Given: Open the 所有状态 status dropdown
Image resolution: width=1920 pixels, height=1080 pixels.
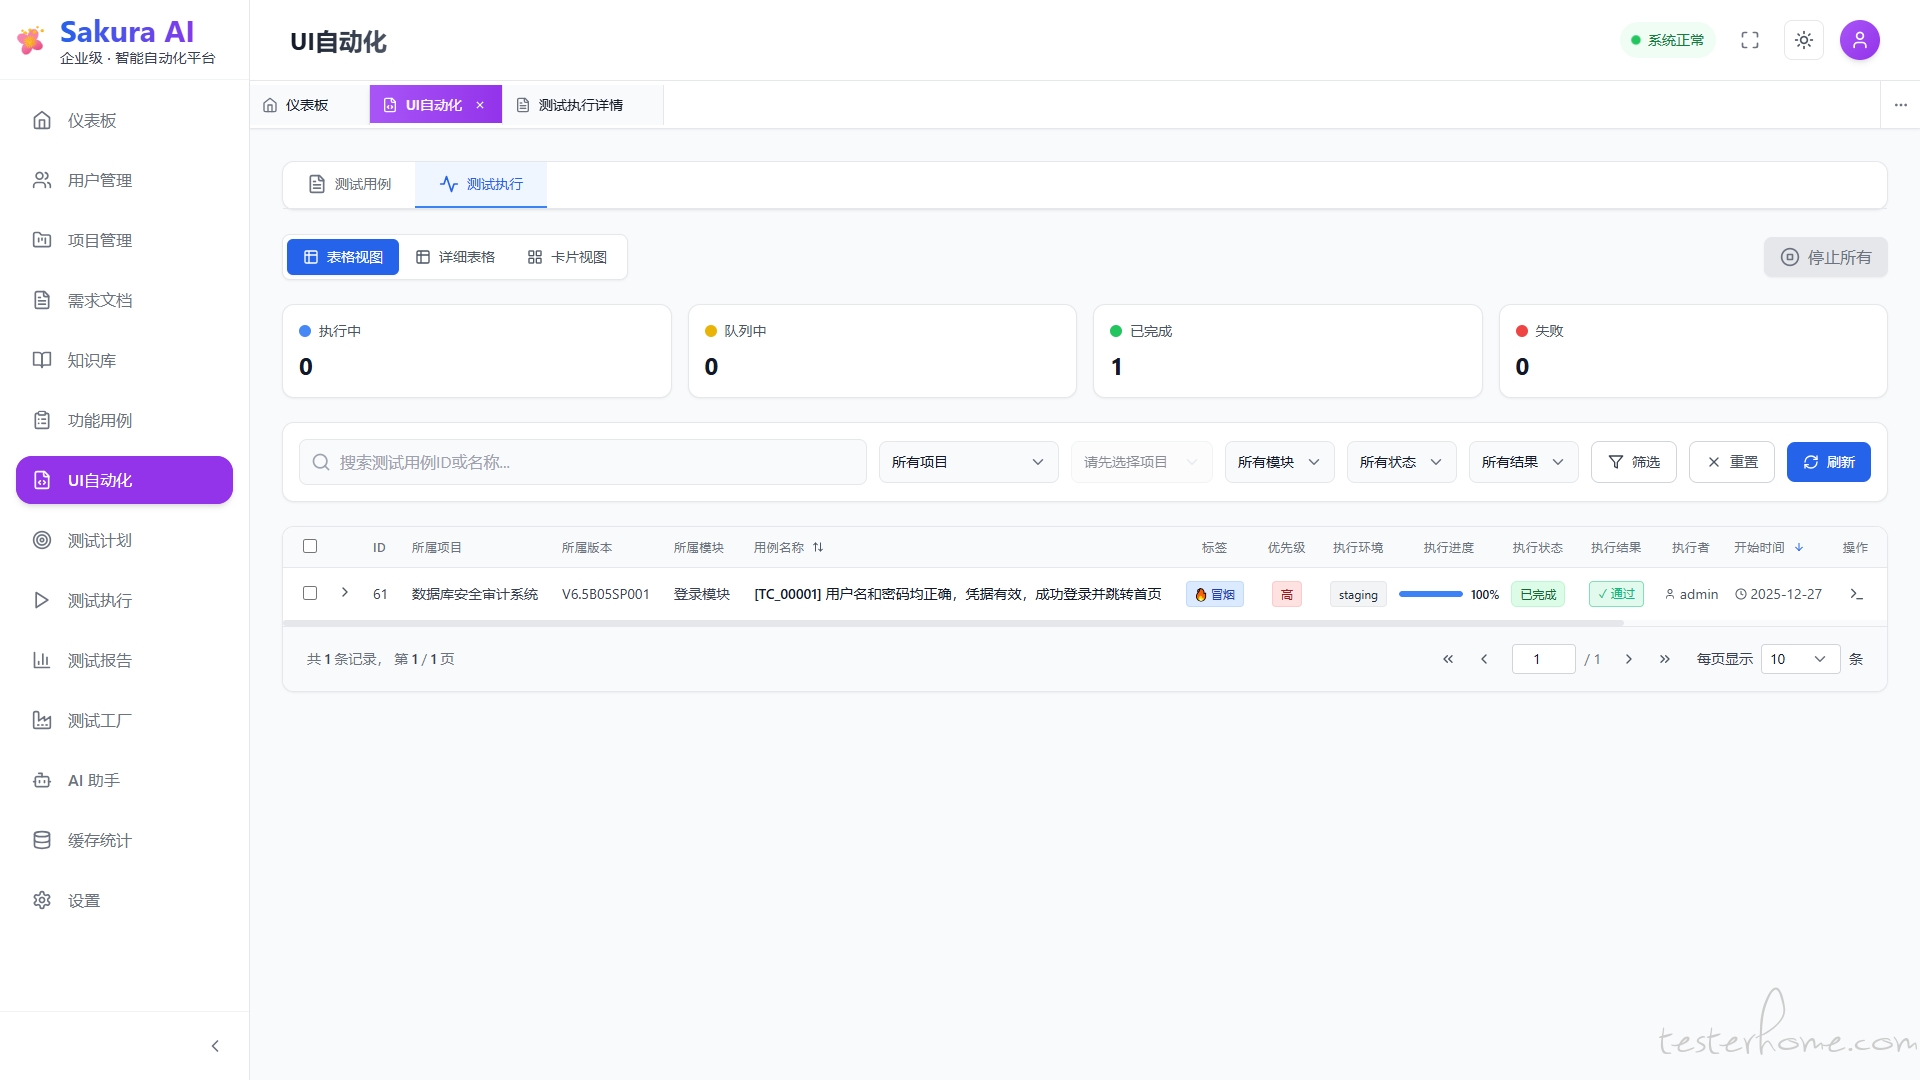Looking at the screenshot, I should (x=1400, y=462).
